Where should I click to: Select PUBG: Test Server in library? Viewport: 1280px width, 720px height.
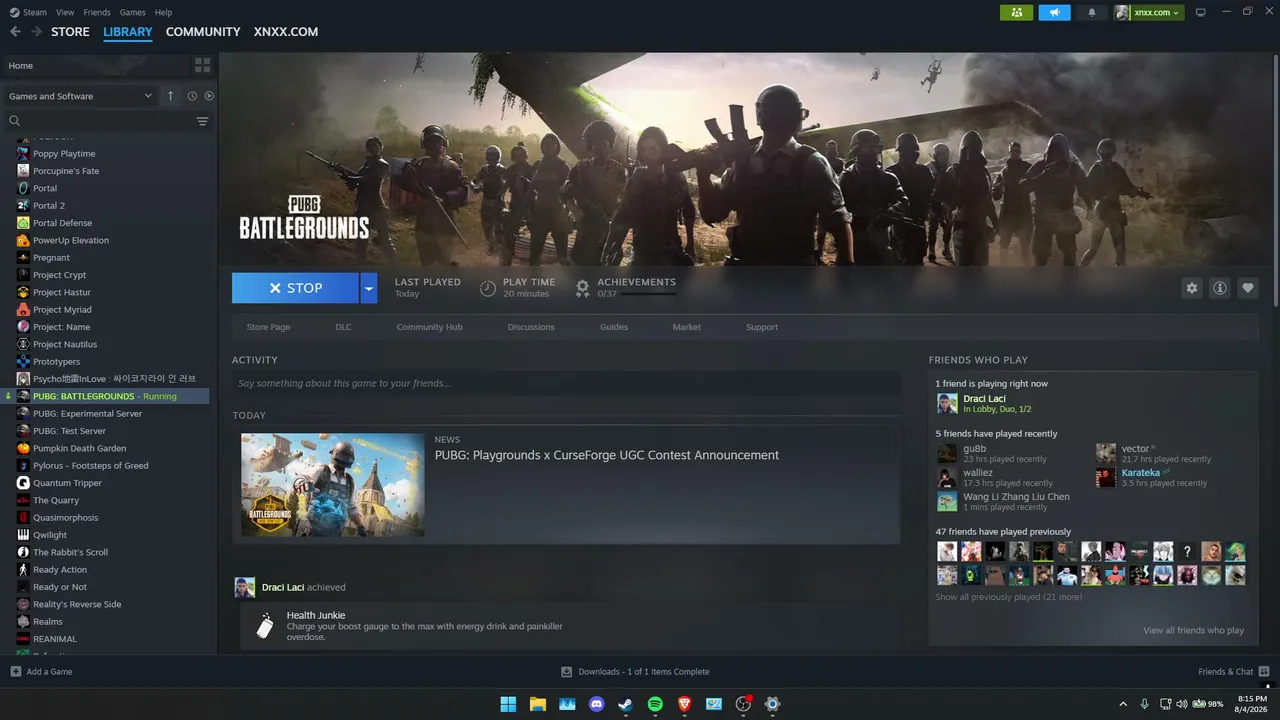pyautogui.click(x=69, y=431)
